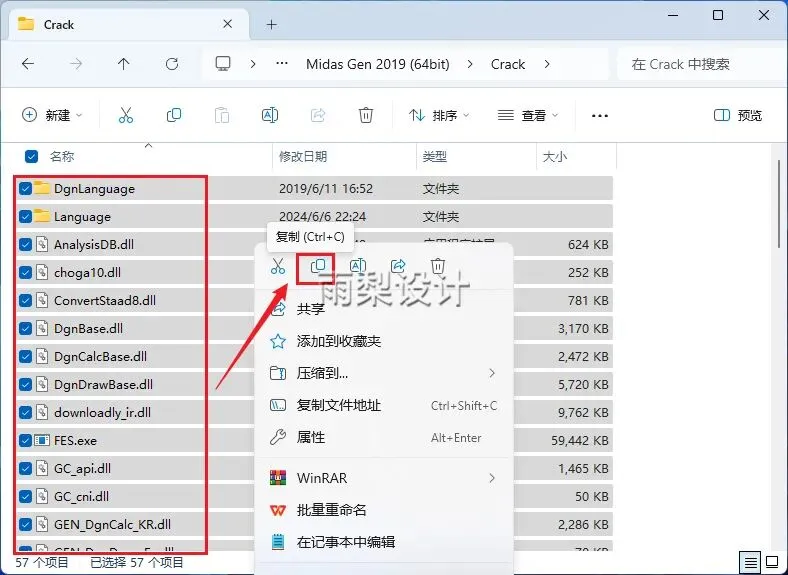Click the Delete trash icon in toolbar
This screenshot has width=788, height=575.
click(366, 115)
